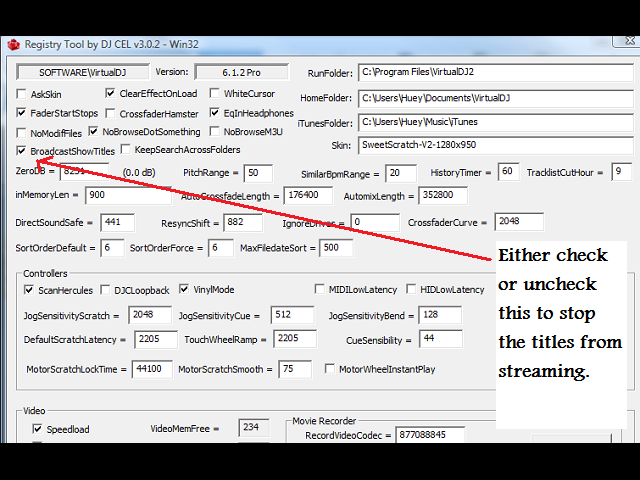Uncheck NoBrowseDotSomething

(x=93, y=131)
